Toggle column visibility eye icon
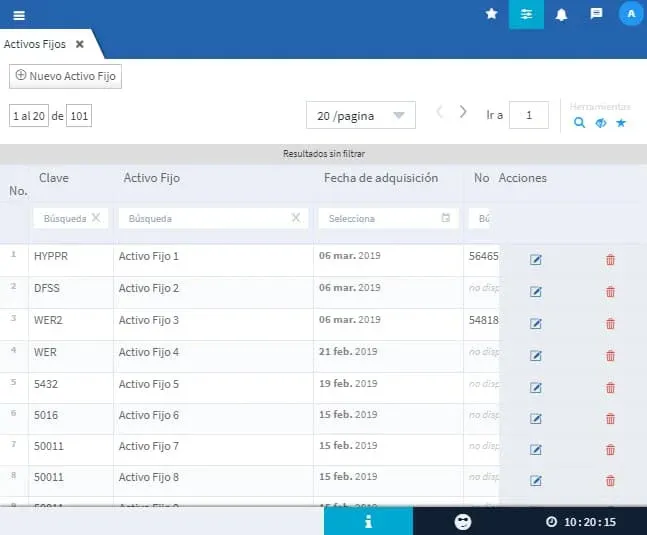647x535 pixels. pyautogui.click(x=600, y=123)
